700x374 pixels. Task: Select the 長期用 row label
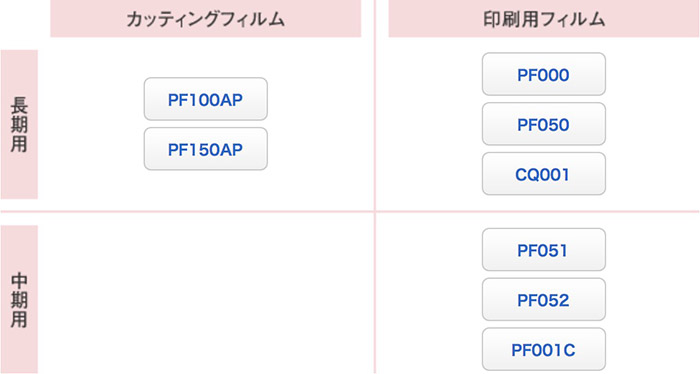(19, 124)
